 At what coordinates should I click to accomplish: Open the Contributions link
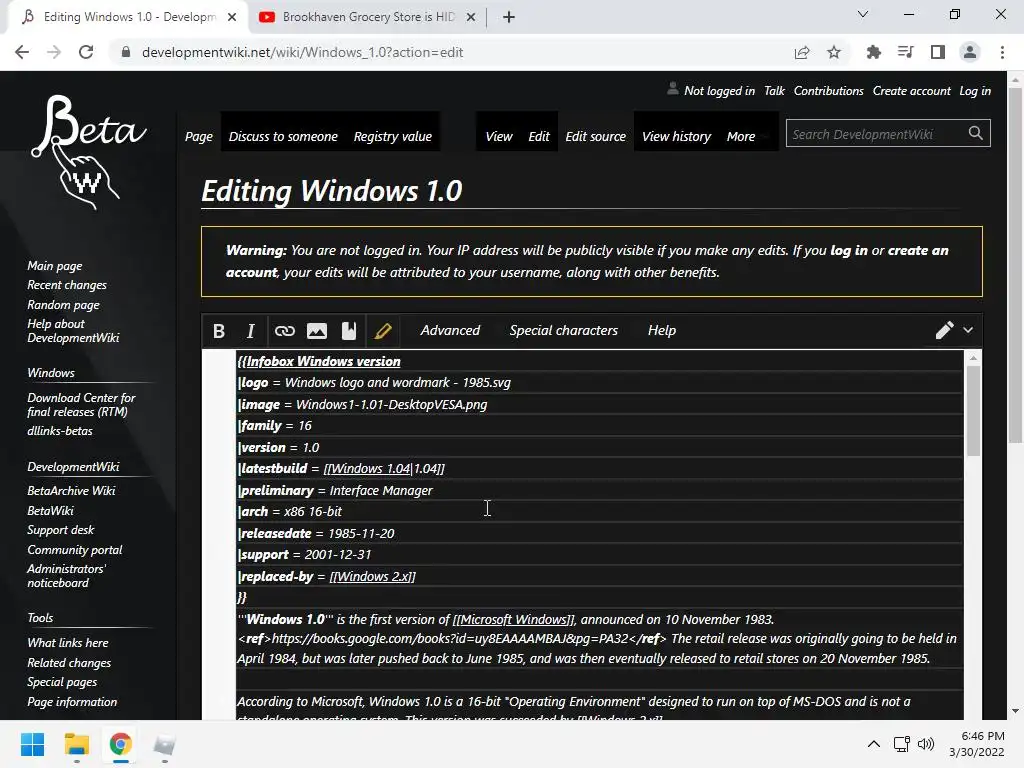828,91
